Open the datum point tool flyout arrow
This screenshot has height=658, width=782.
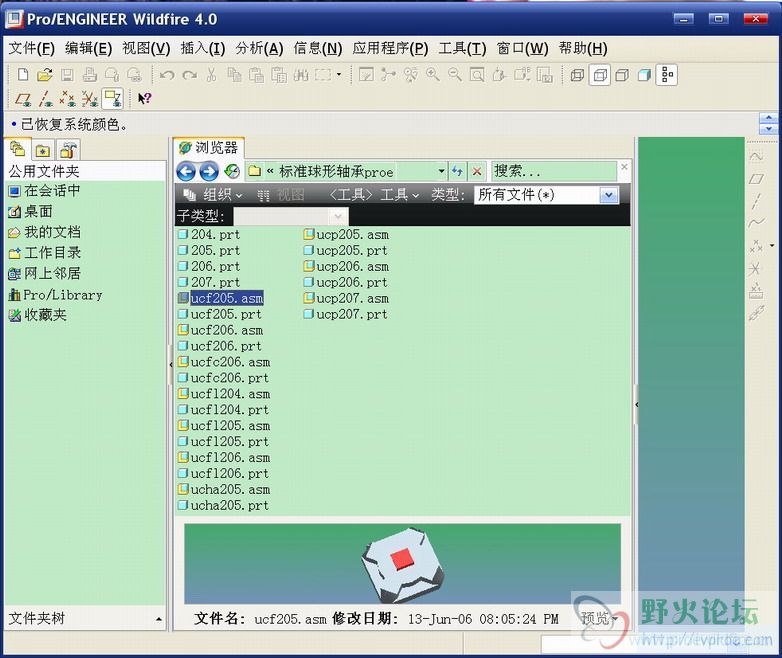click(x=772, y=245)
